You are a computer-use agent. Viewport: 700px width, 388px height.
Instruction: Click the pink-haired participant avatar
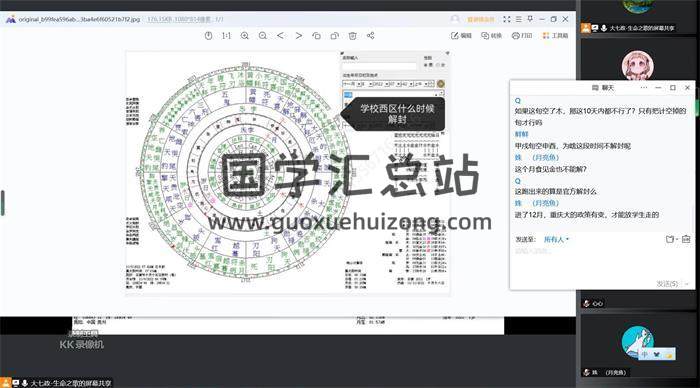tap(638, 66)
